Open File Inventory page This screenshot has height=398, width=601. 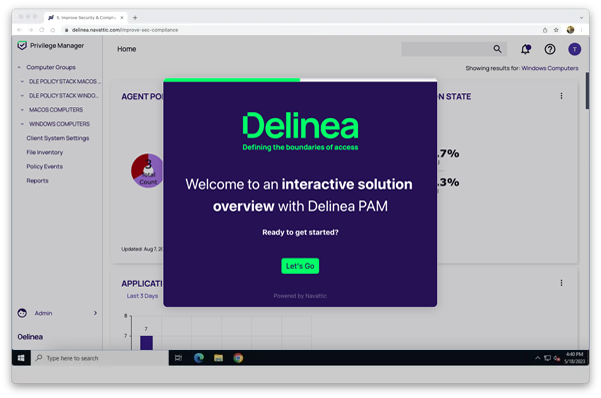[44, 152]
